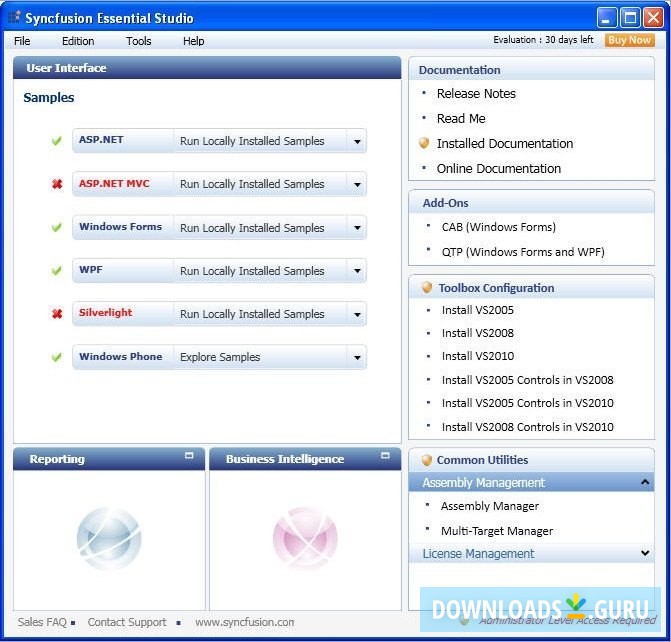This screenshot has width=671, height=642.
Task: Open the File menu
Action: (x=22, y=41)
